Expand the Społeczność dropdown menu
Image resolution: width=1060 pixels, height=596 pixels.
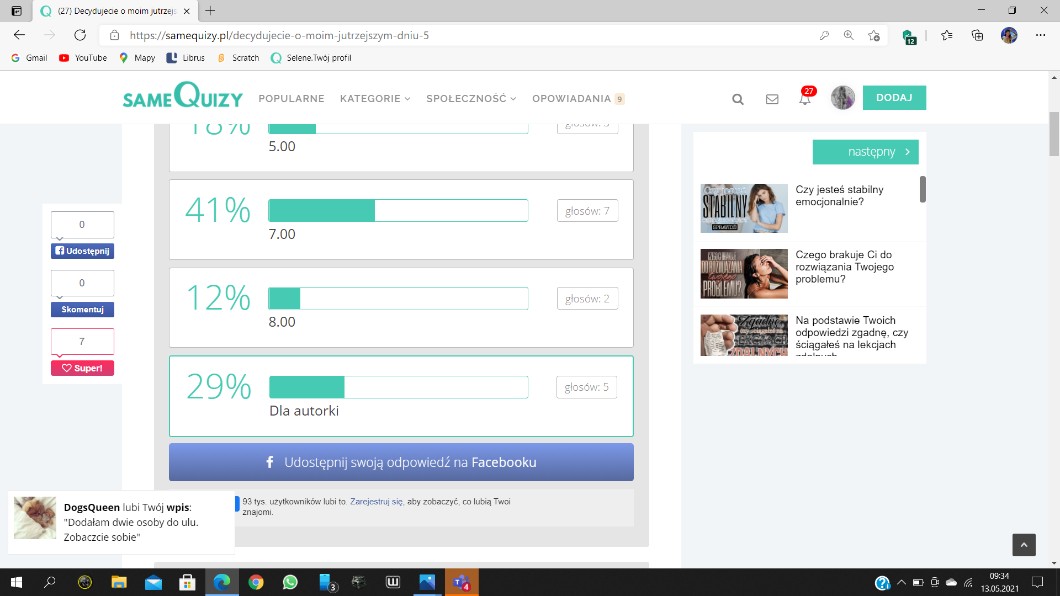tap(471, 99)
